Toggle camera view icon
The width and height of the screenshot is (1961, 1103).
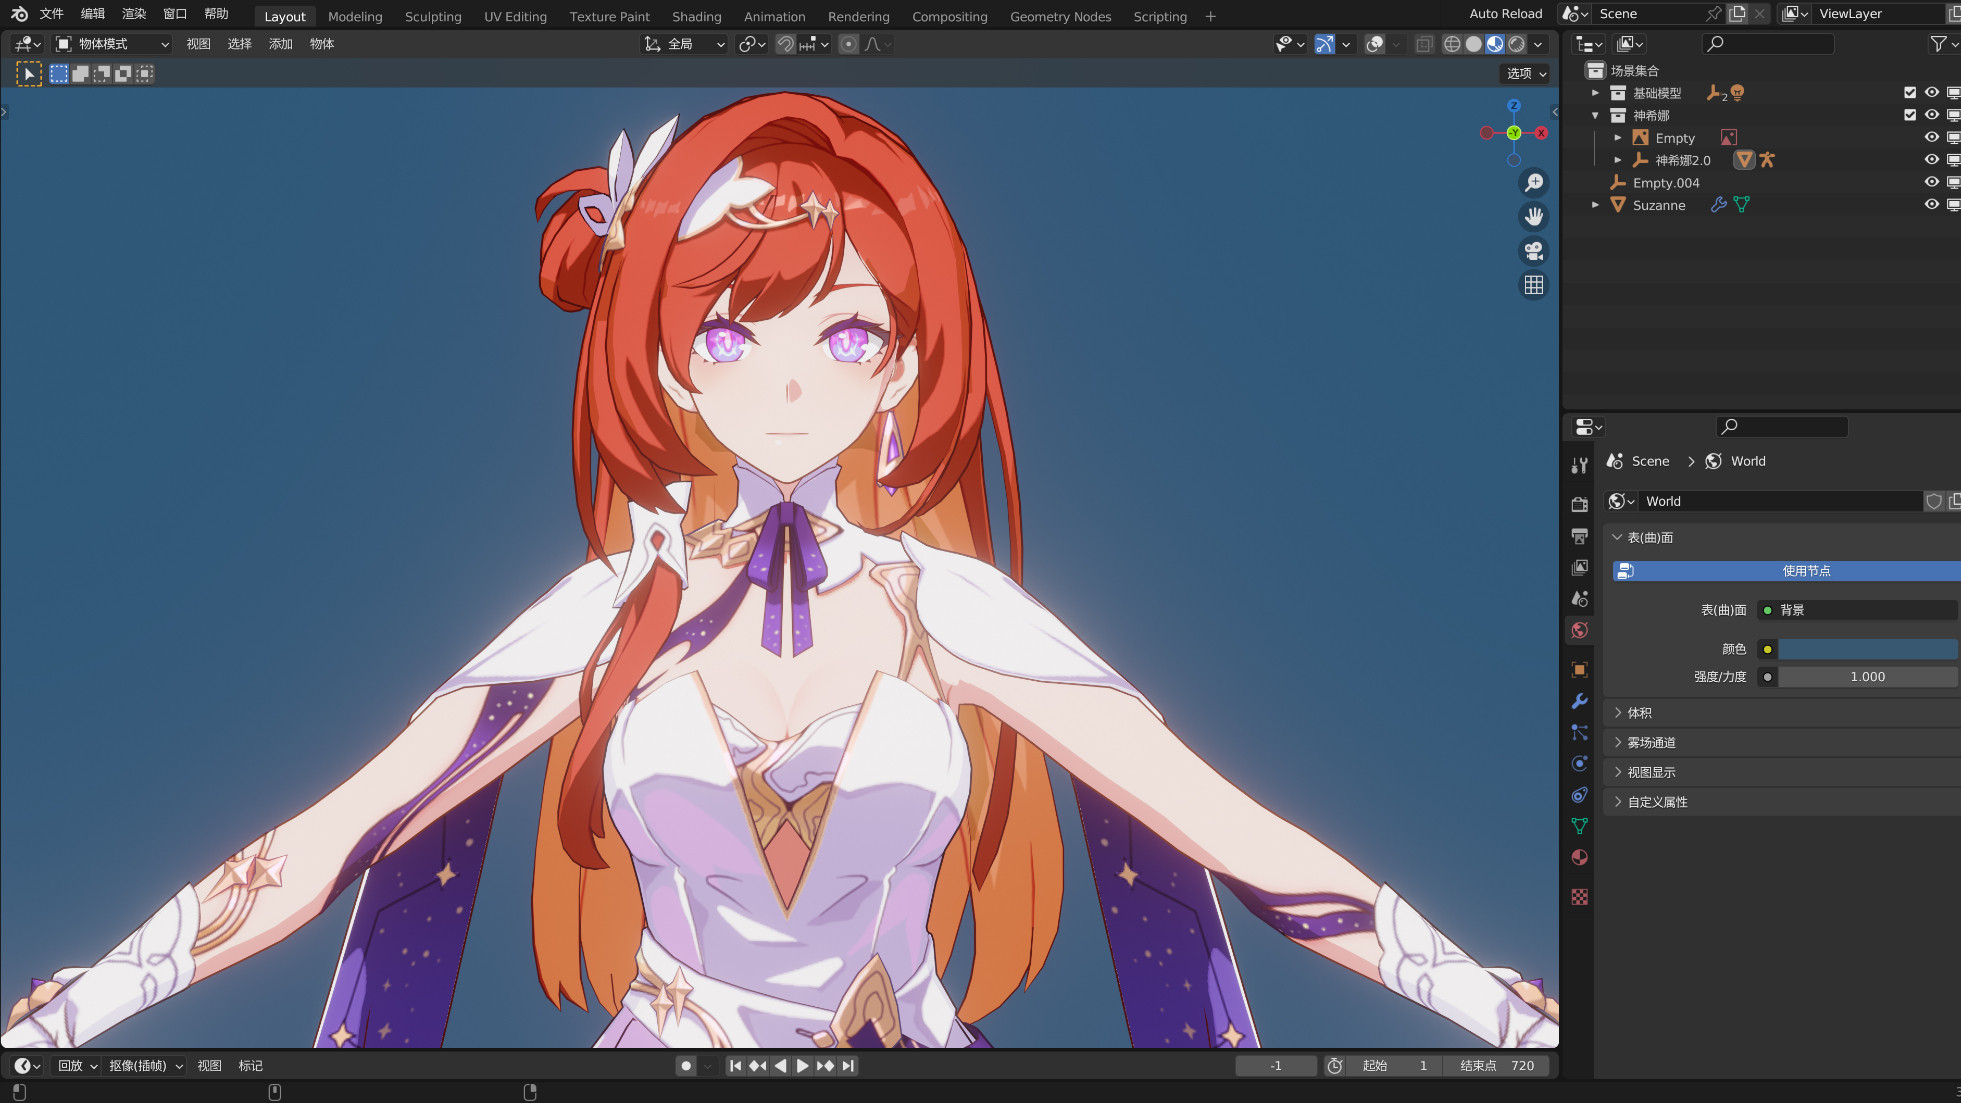[1533, 250]
